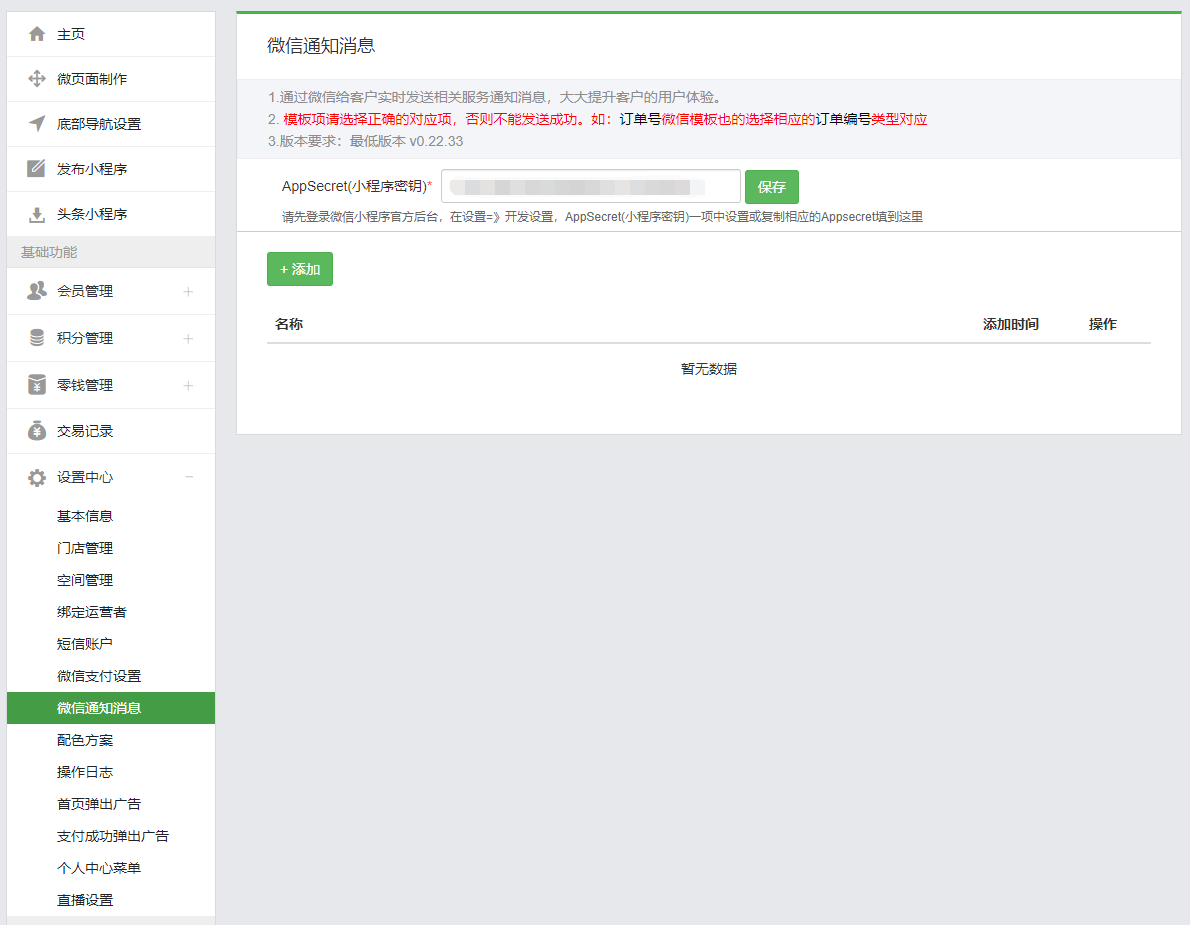Image resolution: width=1190 pixels, height=925 pixels.
Task: Click the version requirement note v0.22.33
Action: pos(365,141)
